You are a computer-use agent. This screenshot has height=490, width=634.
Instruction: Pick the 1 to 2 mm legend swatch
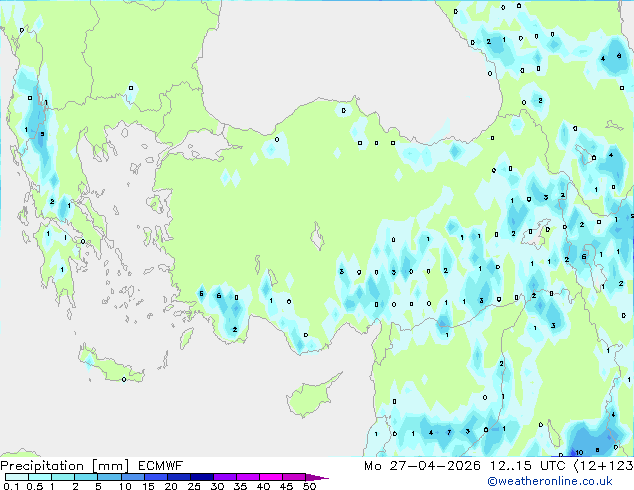click(63, 477)
